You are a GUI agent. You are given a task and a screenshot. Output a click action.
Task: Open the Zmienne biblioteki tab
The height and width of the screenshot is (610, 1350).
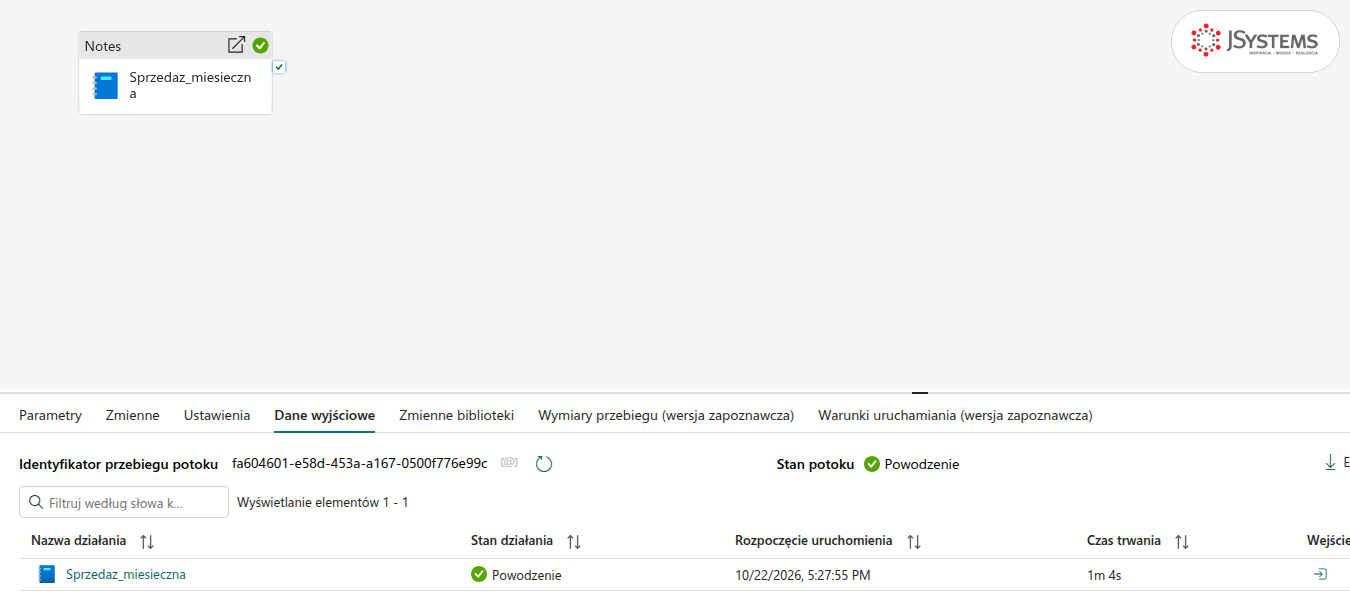pos(456,415)
